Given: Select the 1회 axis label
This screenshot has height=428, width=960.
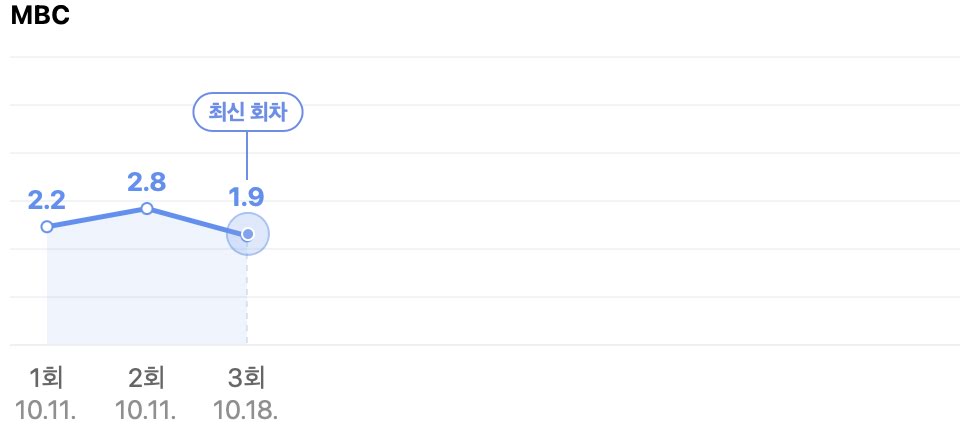Looking at the screenshot, I should pyautogui.click(x=47, y=379).
